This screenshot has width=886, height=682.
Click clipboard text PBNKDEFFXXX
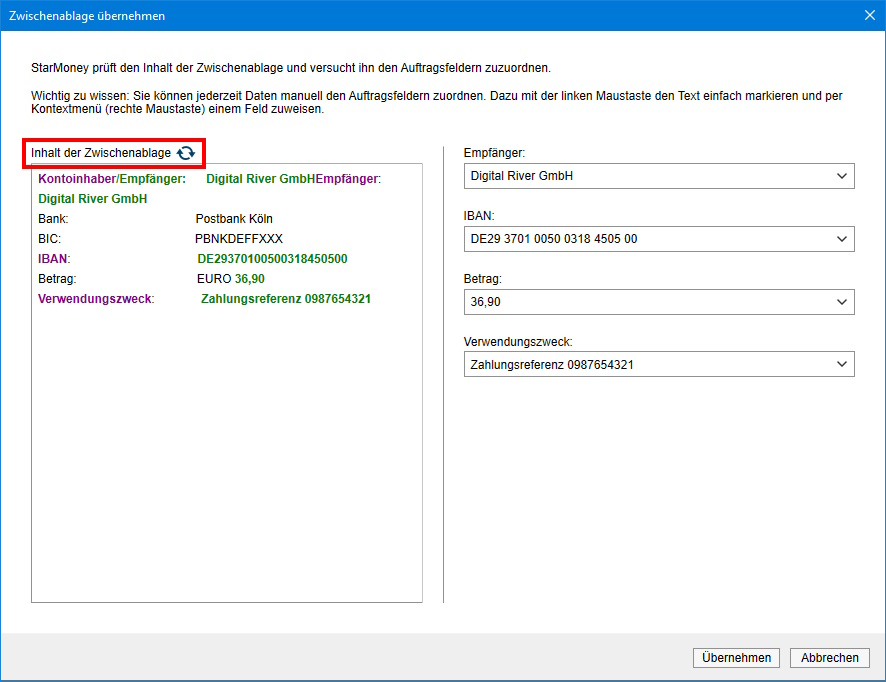[239, 239]
